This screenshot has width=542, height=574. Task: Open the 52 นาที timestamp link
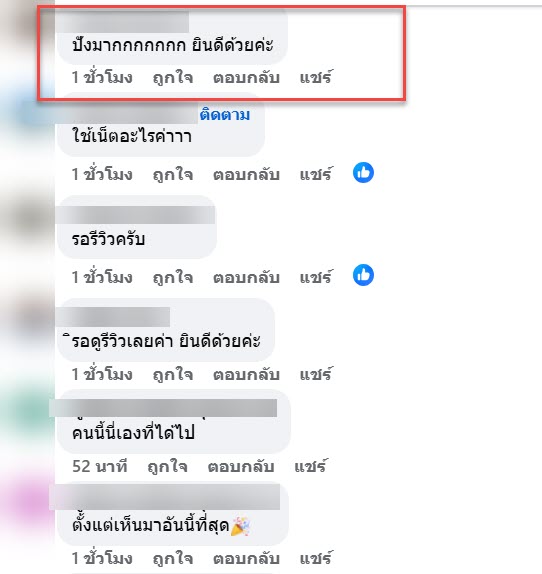[100, 467]
